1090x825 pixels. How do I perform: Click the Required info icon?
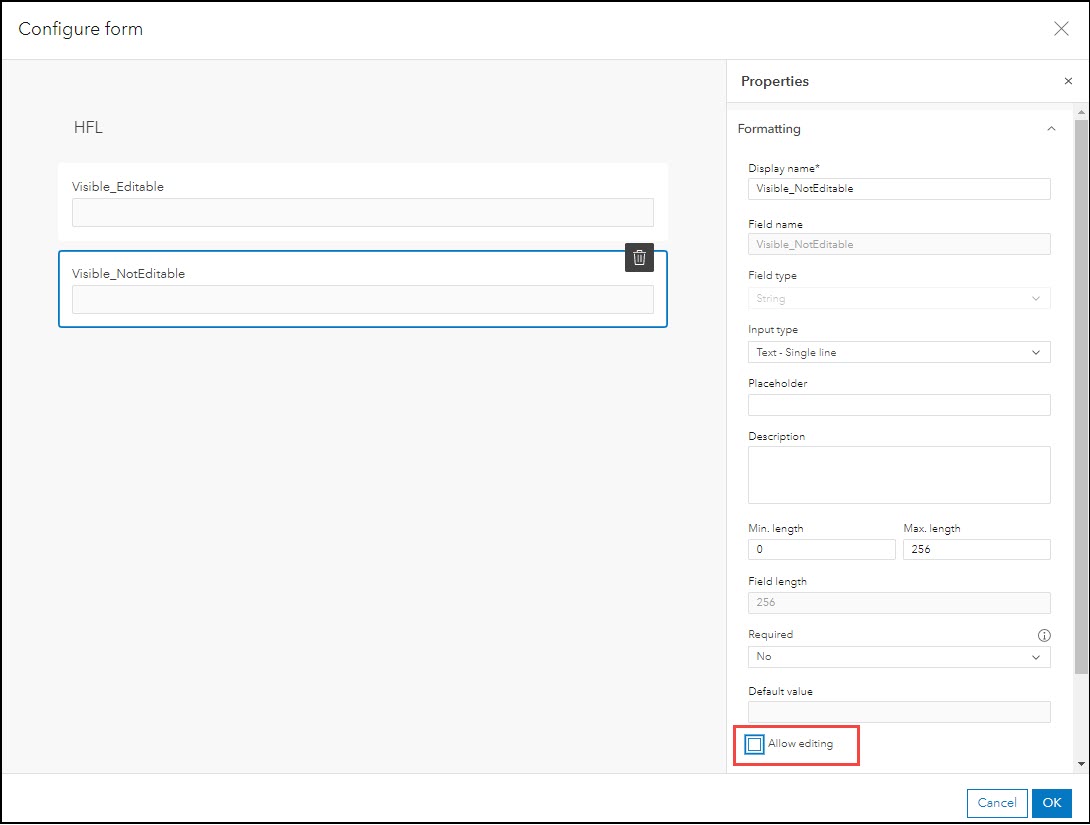[1044, 635]
